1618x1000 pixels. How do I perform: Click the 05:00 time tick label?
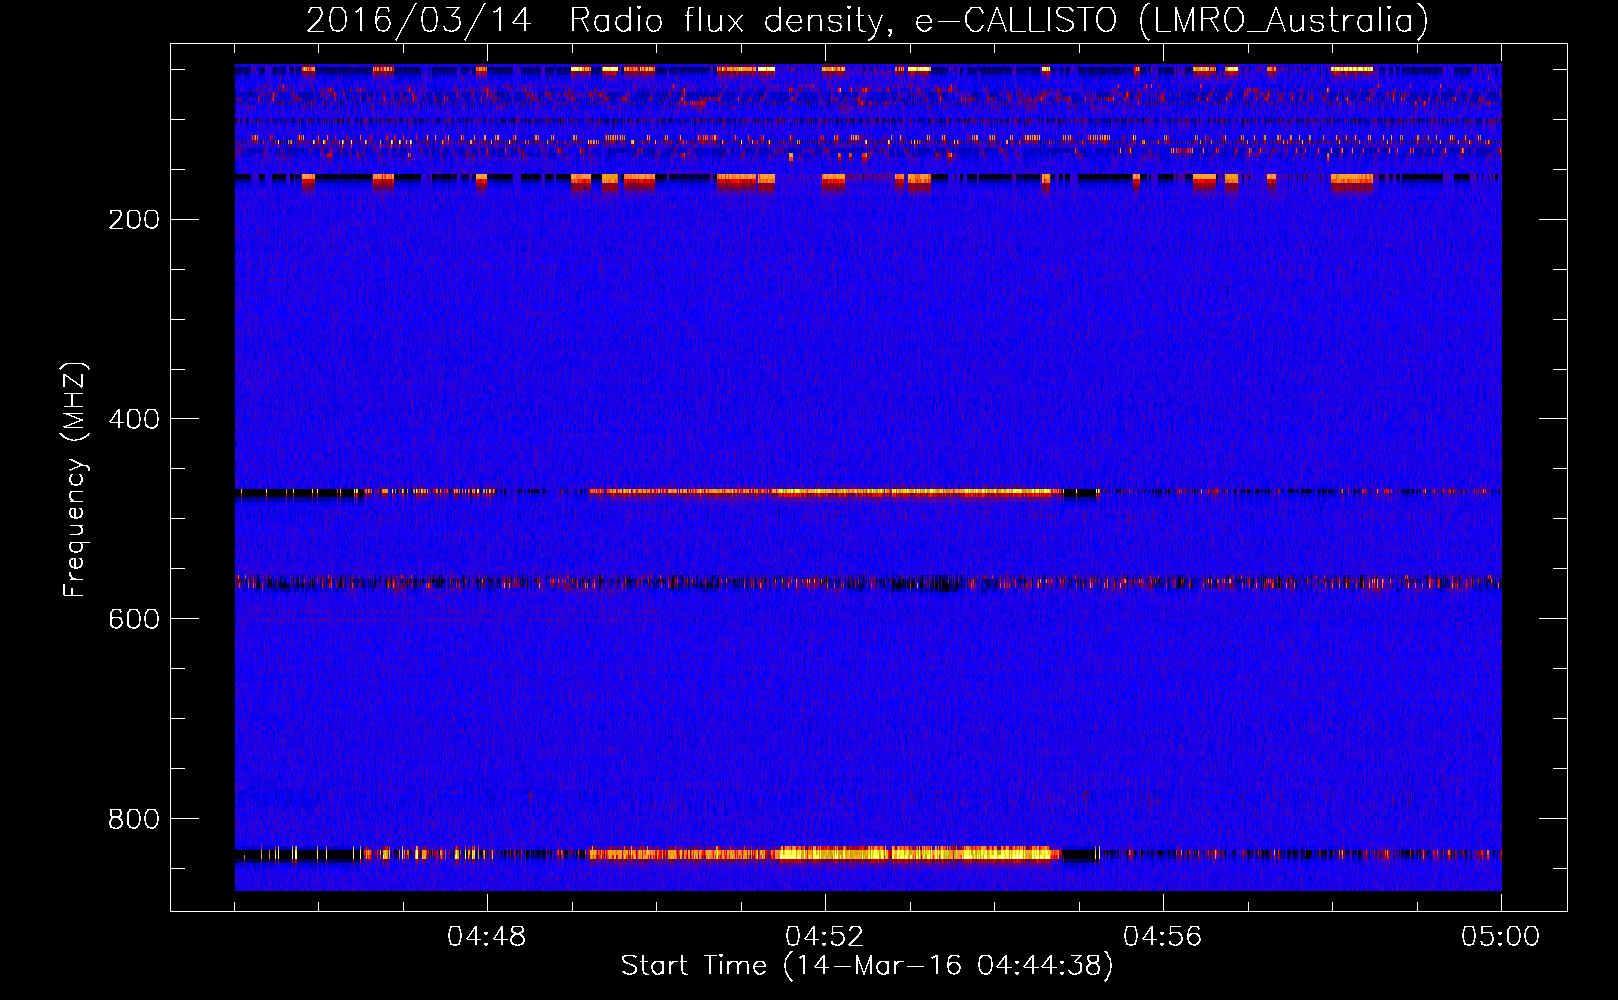(1501, 937)
